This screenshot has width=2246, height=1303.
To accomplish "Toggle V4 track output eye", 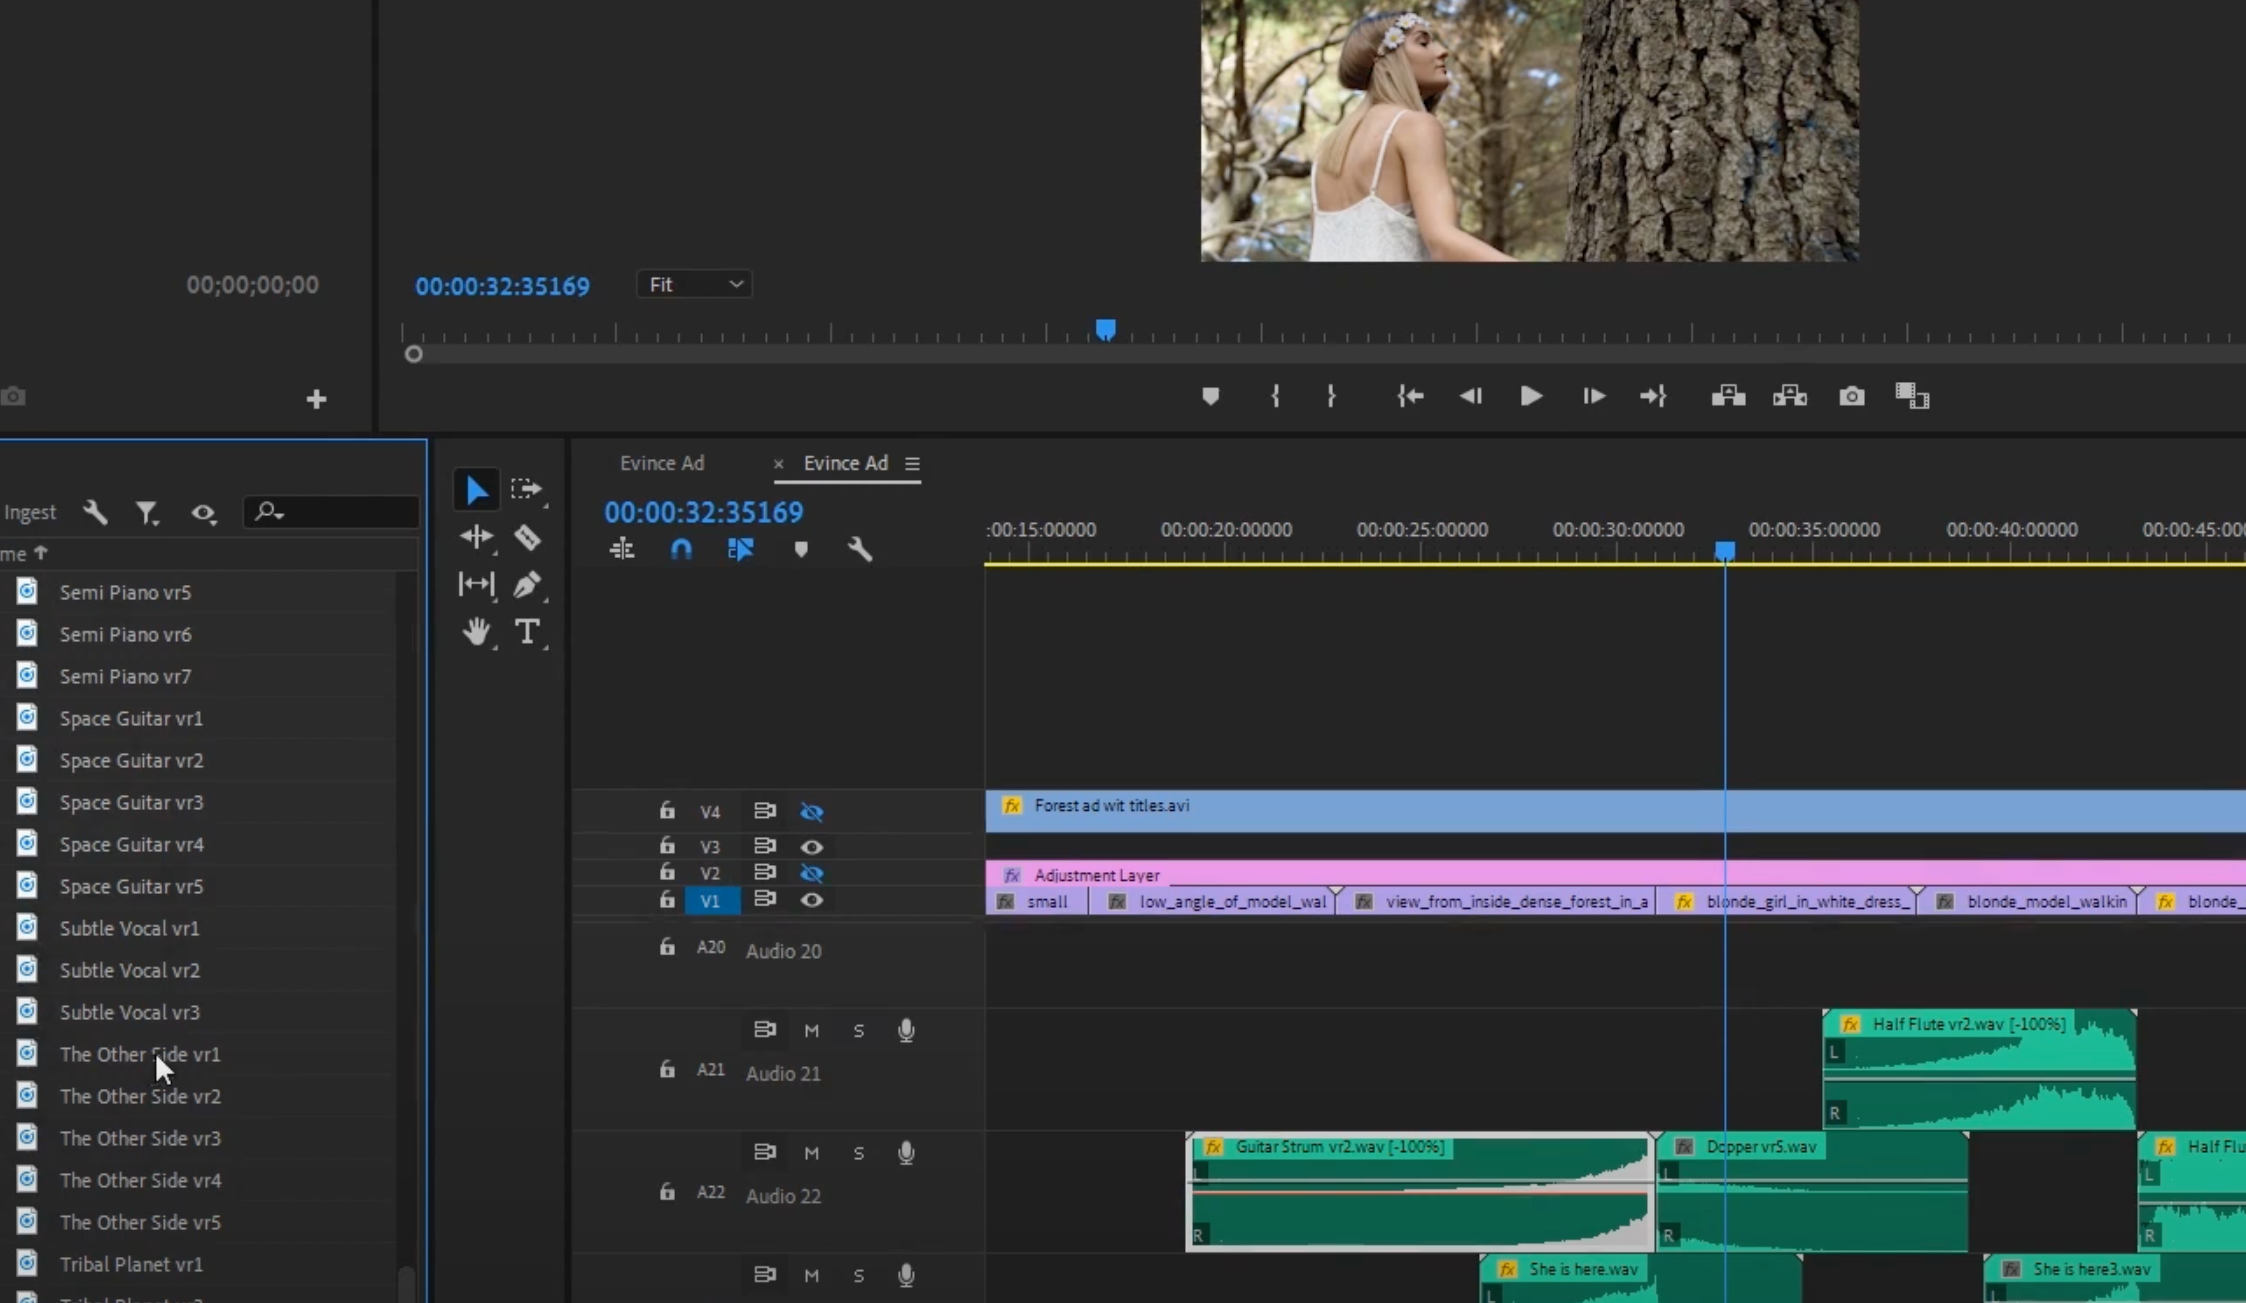I will [x=812, y=812].
